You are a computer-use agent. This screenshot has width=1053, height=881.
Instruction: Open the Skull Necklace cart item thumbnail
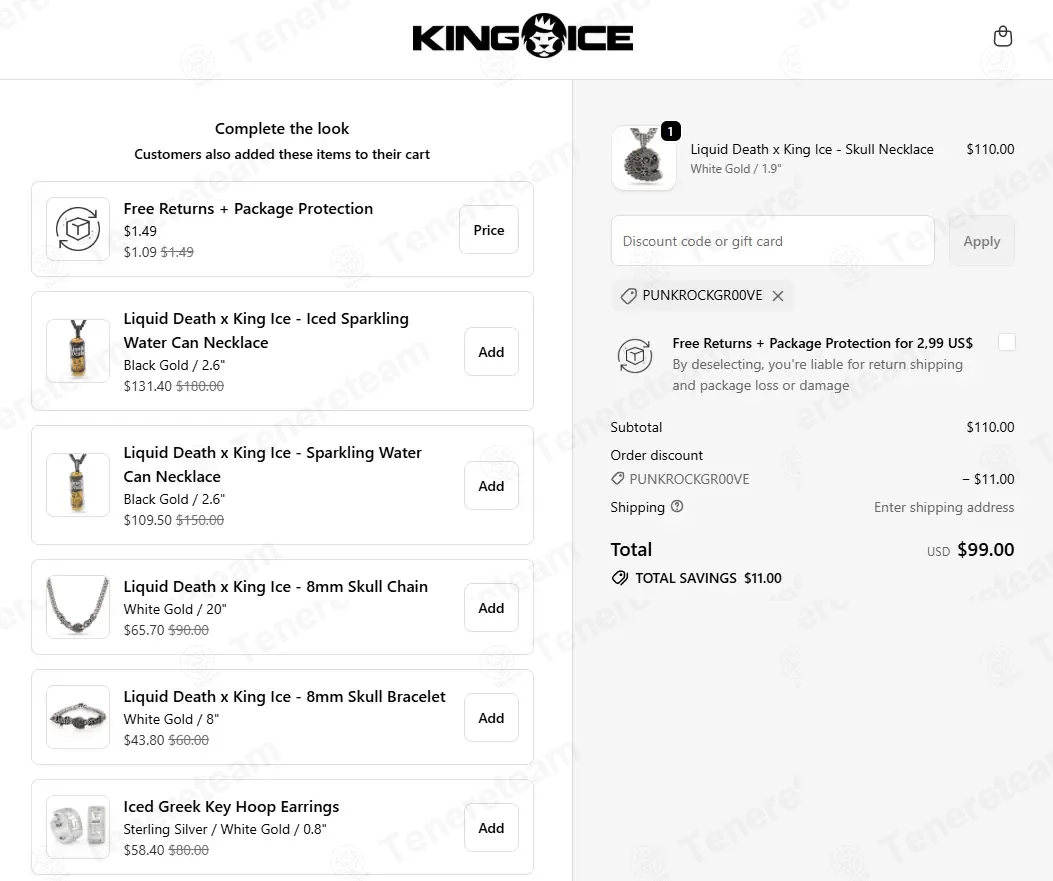[x=644, y=158]
